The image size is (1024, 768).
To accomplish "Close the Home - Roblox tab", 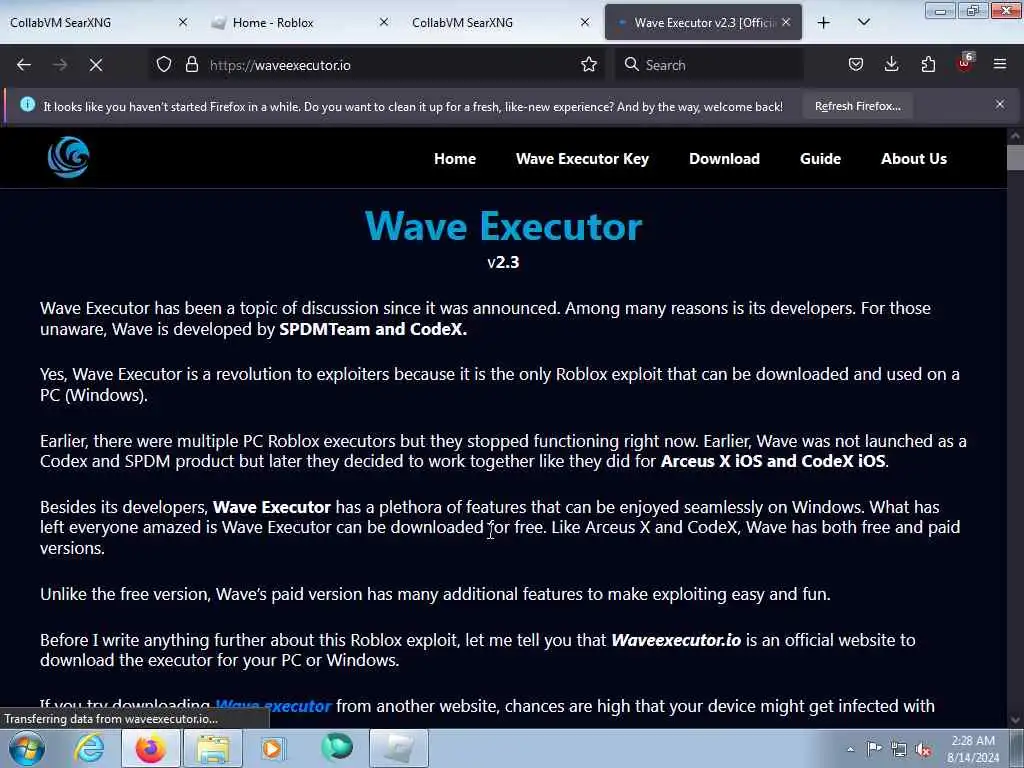I will pos(384,22).
